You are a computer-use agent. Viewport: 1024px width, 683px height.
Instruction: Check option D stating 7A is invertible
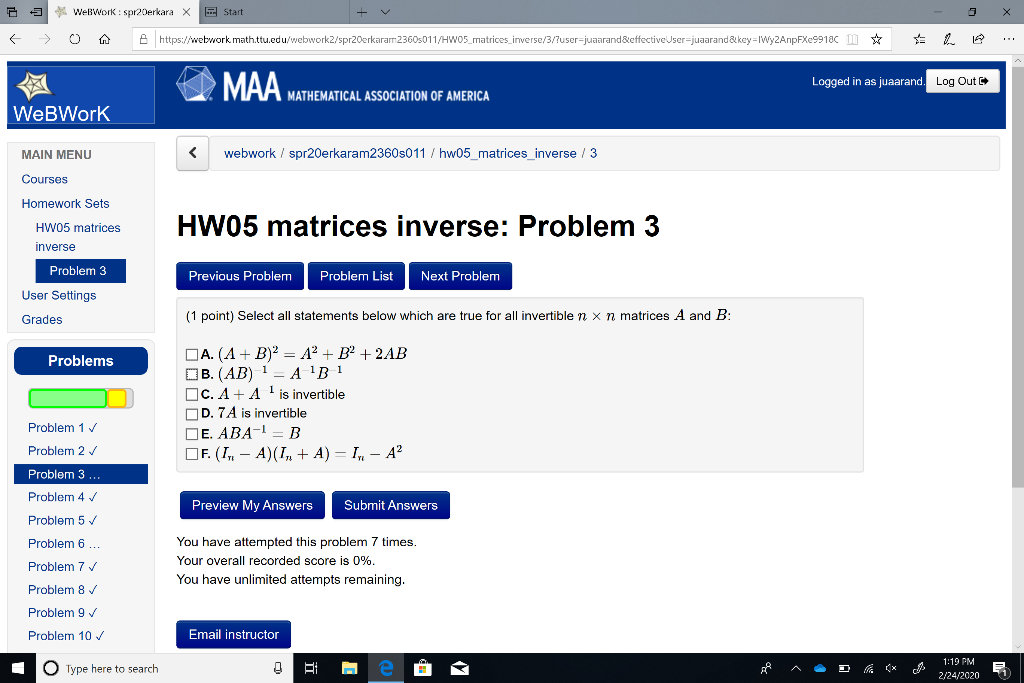click(x=190, y=412)
